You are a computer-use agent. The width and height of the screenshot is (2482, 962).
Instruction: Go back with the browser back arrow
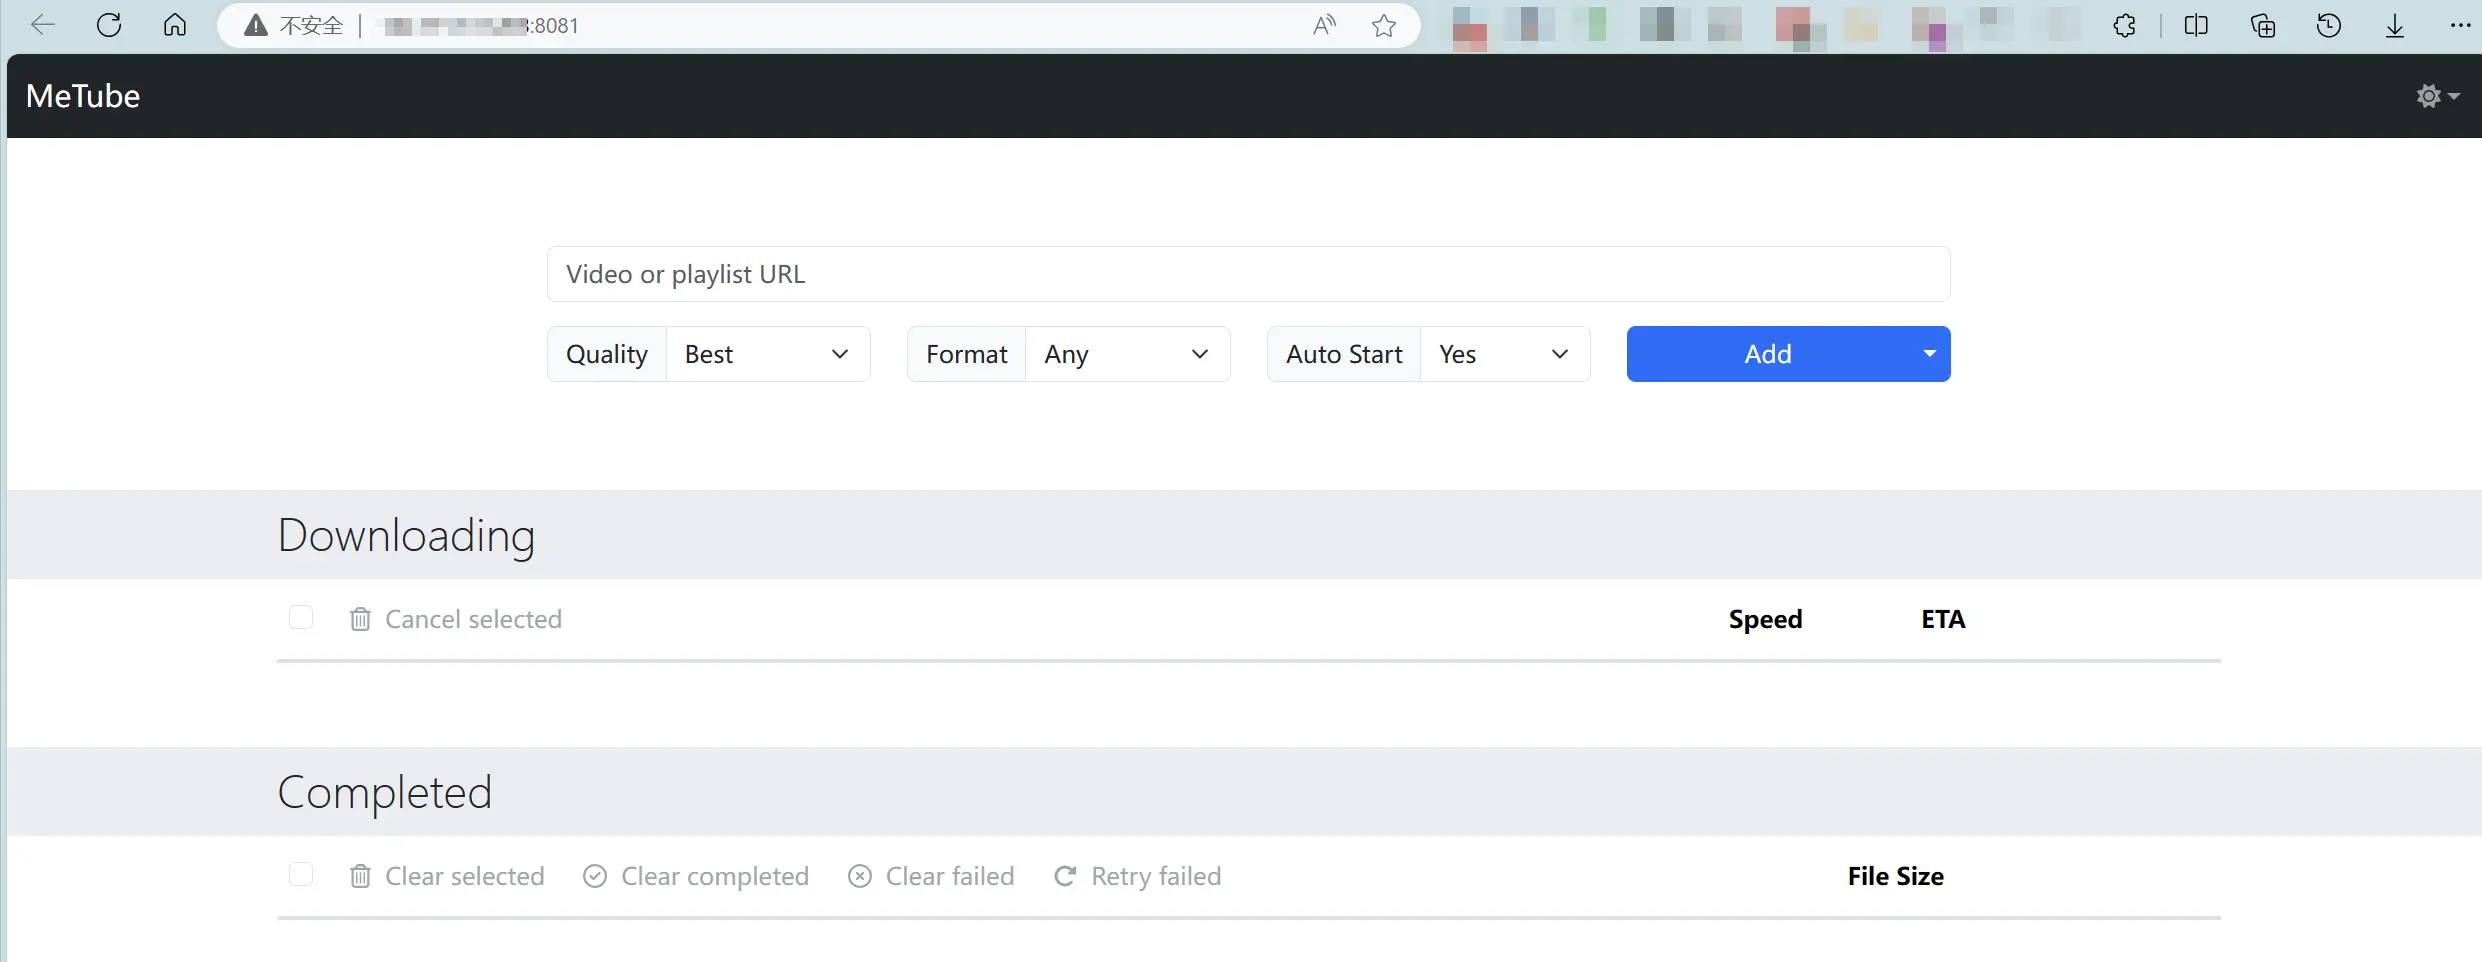(43, 25)
